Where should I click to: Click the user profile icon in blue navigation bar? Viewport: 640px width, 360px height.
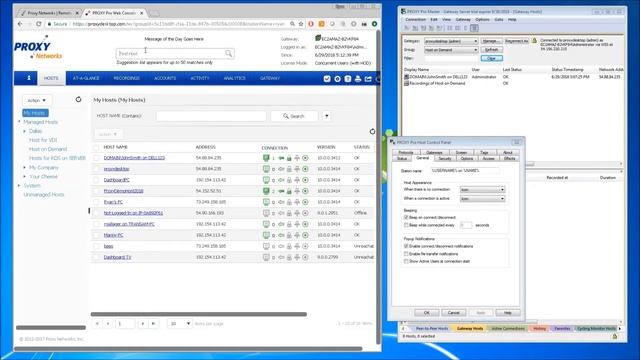(29, 78)
